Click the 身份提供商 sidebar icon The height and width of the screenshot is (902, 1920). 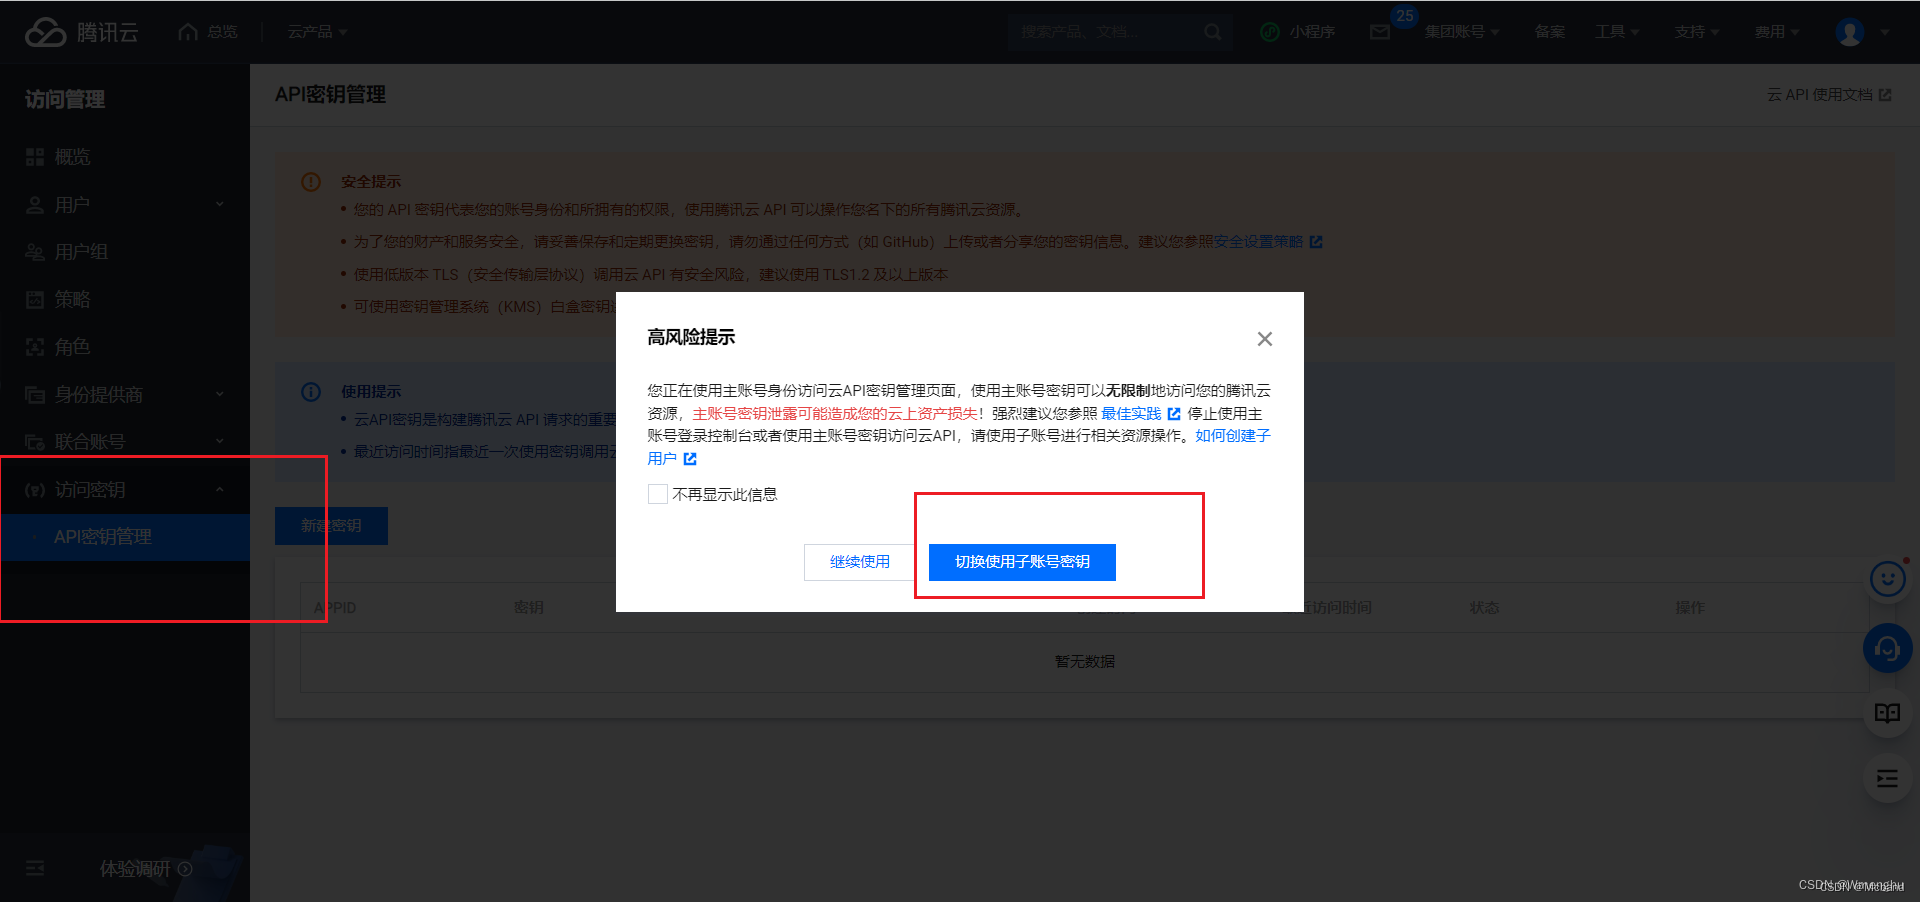point(35,395)
